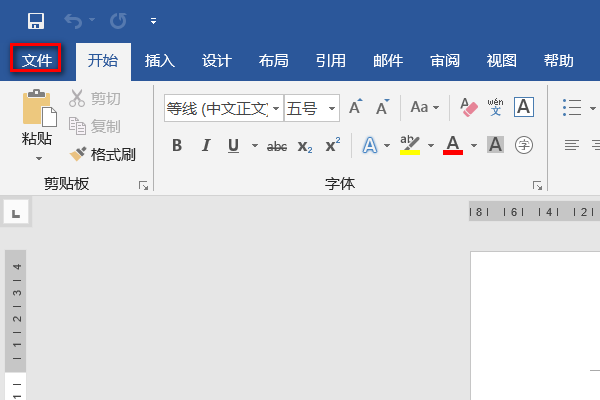Switch to the 设计 (Design) tab
600x400 pixels.
tap(217, 60)
